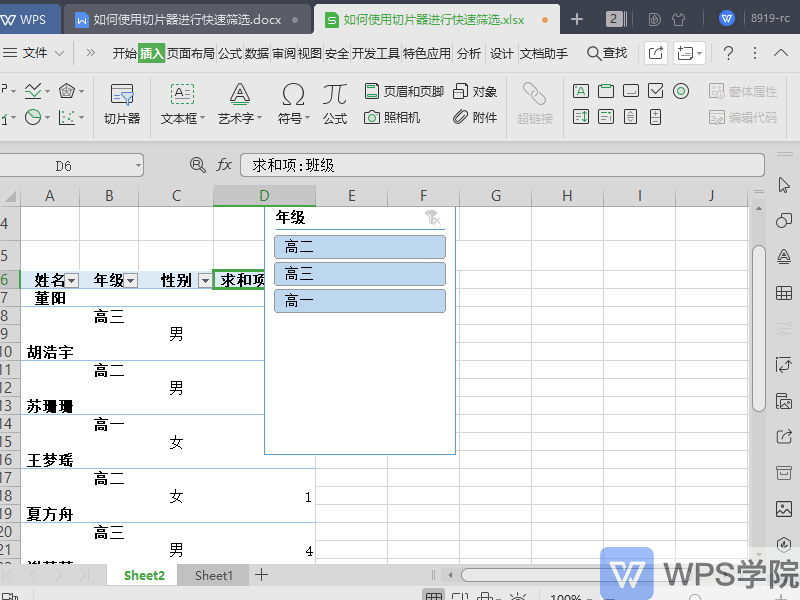Click the formula bar input field
Screen dimensions: 800x600
click(502, 165)
